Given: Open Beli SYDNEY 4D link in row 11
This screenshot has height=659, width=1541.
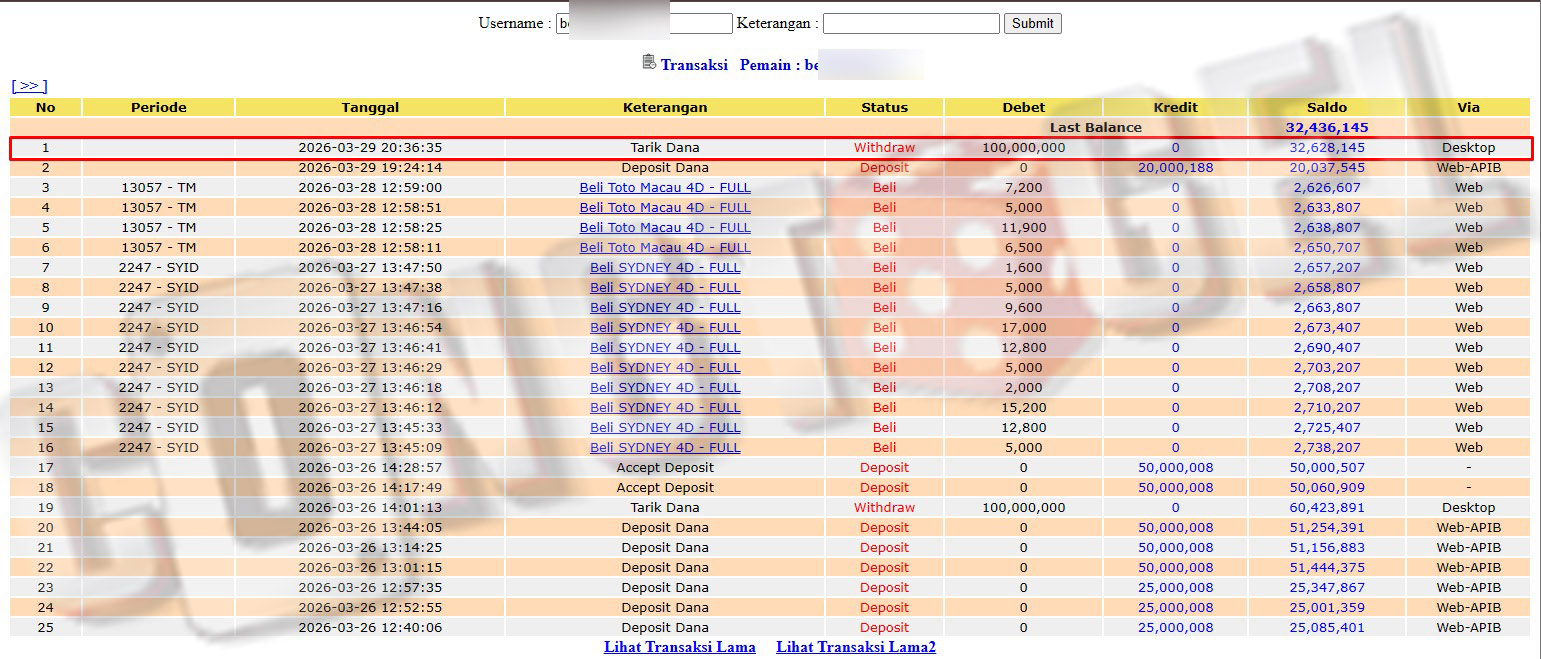Looking at the screenshot, I should click(665, 347).
